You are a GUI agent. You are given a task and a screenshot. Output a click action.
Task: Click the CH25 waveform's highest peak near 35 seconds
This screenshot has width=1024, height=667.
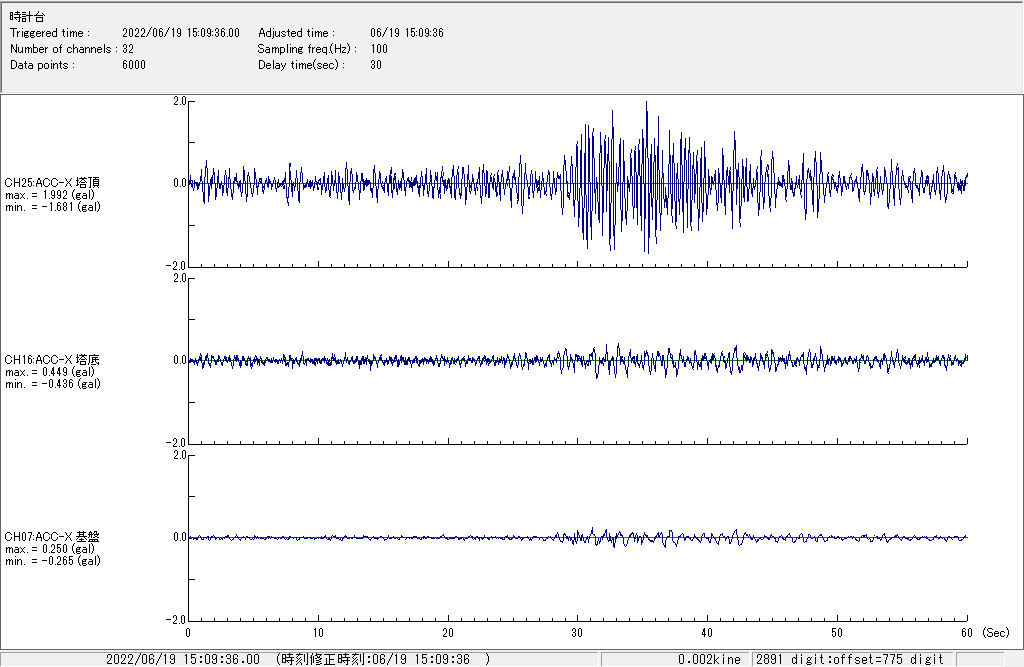point(647,103)
